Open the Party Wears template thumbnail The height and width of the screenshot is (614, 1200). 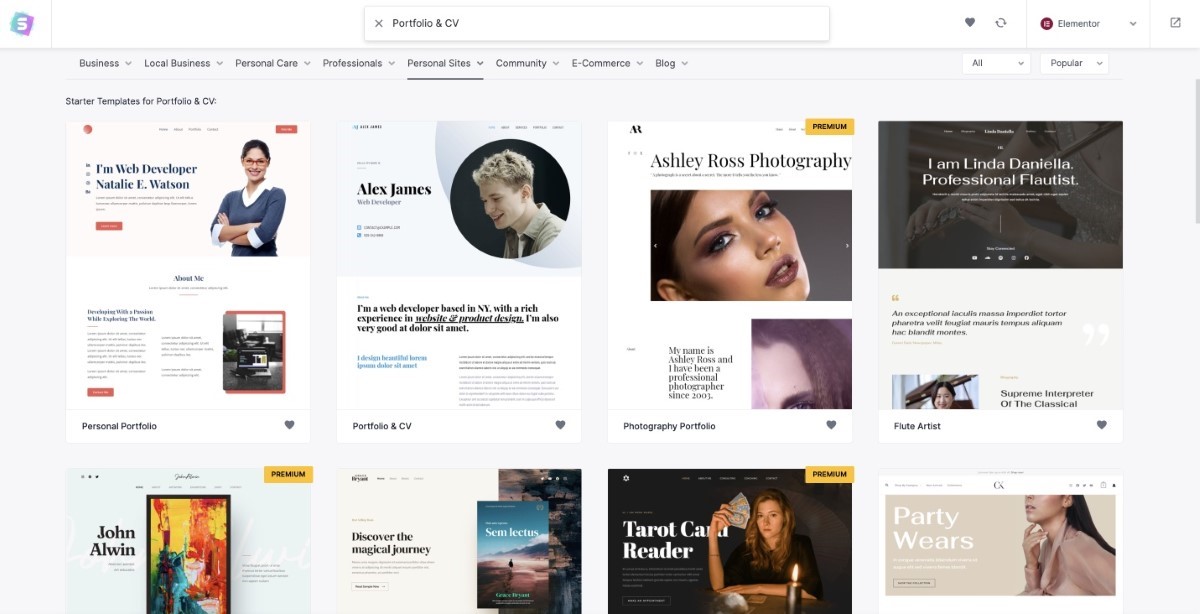1001,541
